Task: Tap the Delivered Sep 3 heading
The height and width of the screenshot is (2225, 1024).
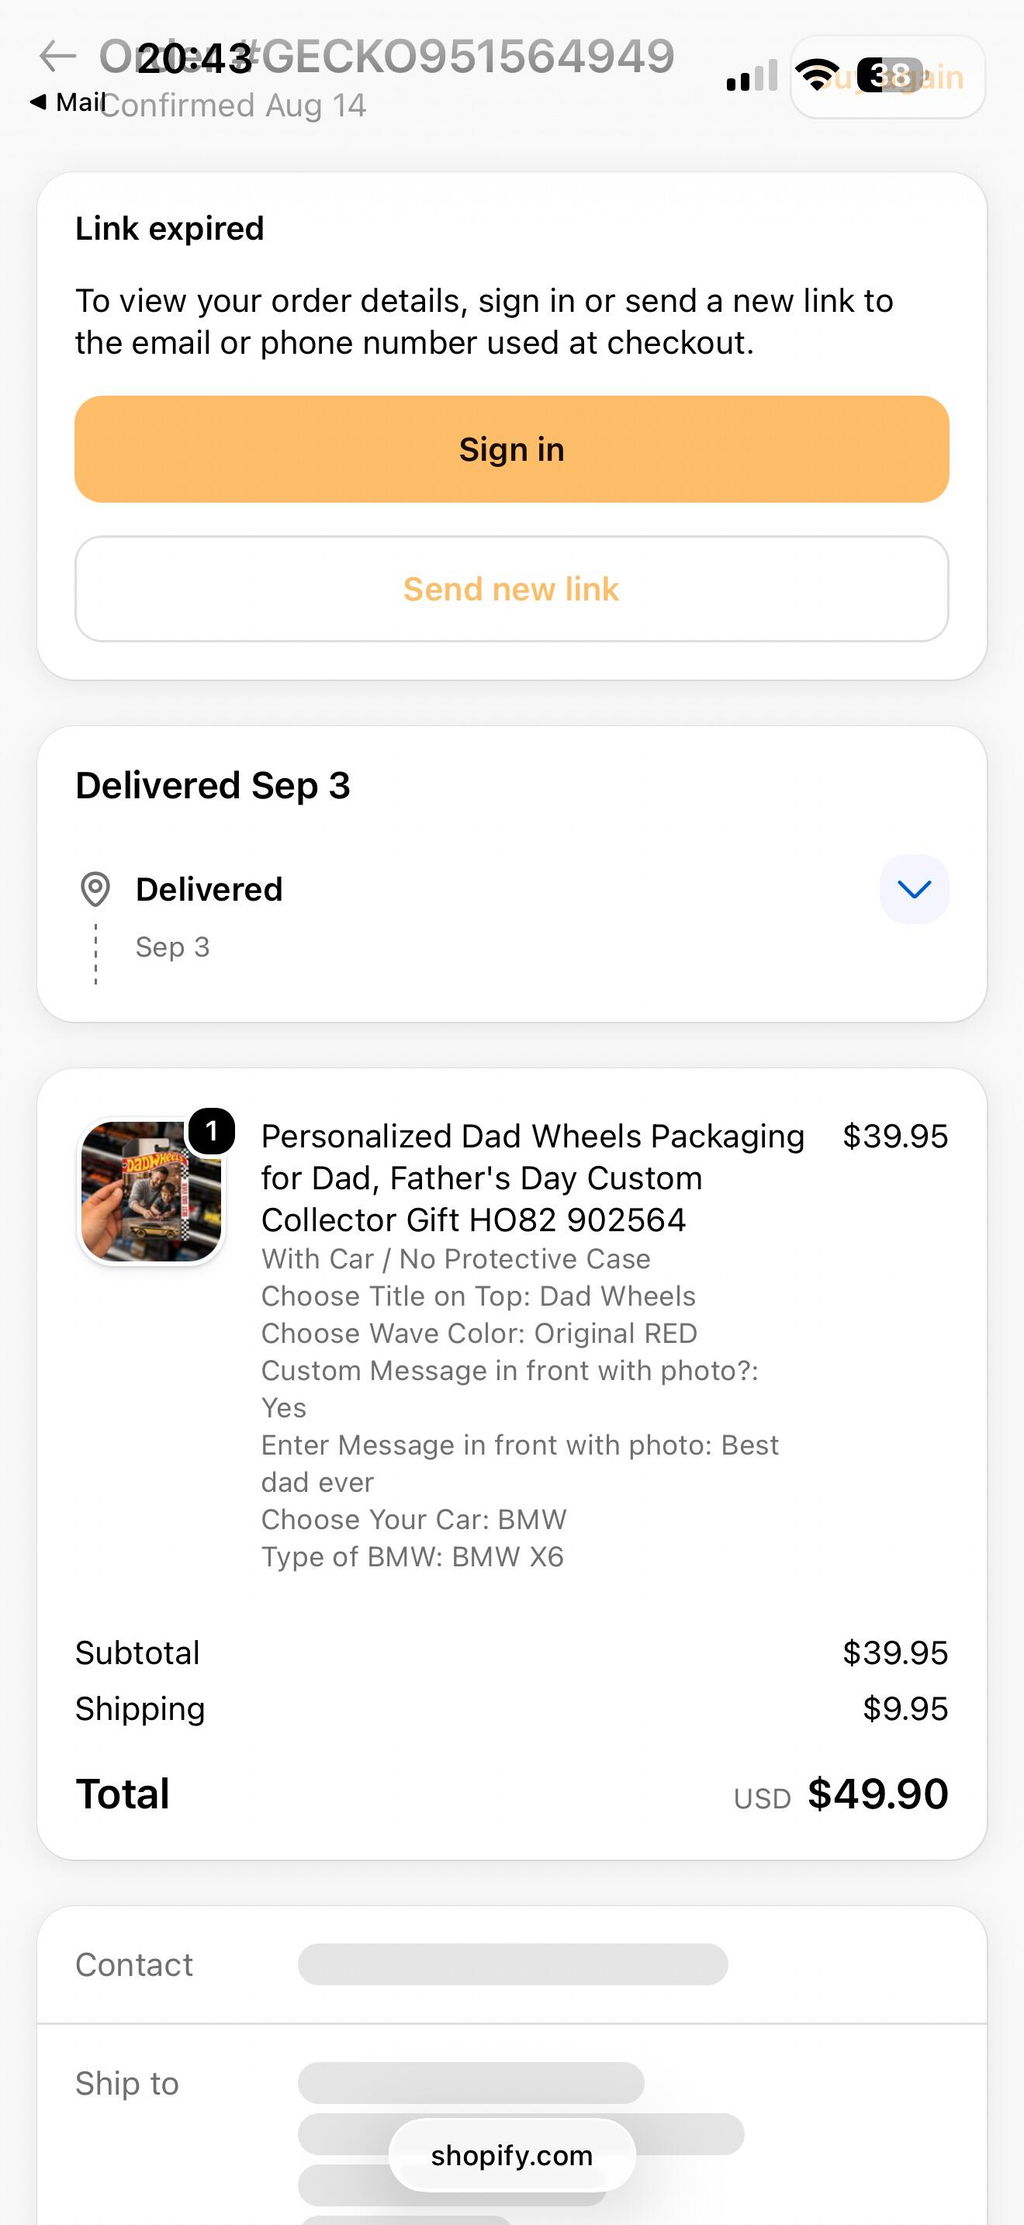Action: pos(213,786)
